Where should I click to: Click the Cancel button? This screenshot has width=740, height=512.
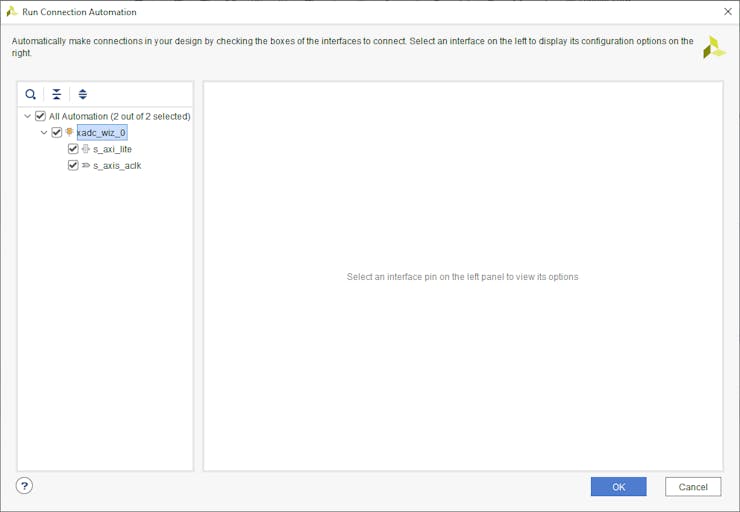point(693,487)
